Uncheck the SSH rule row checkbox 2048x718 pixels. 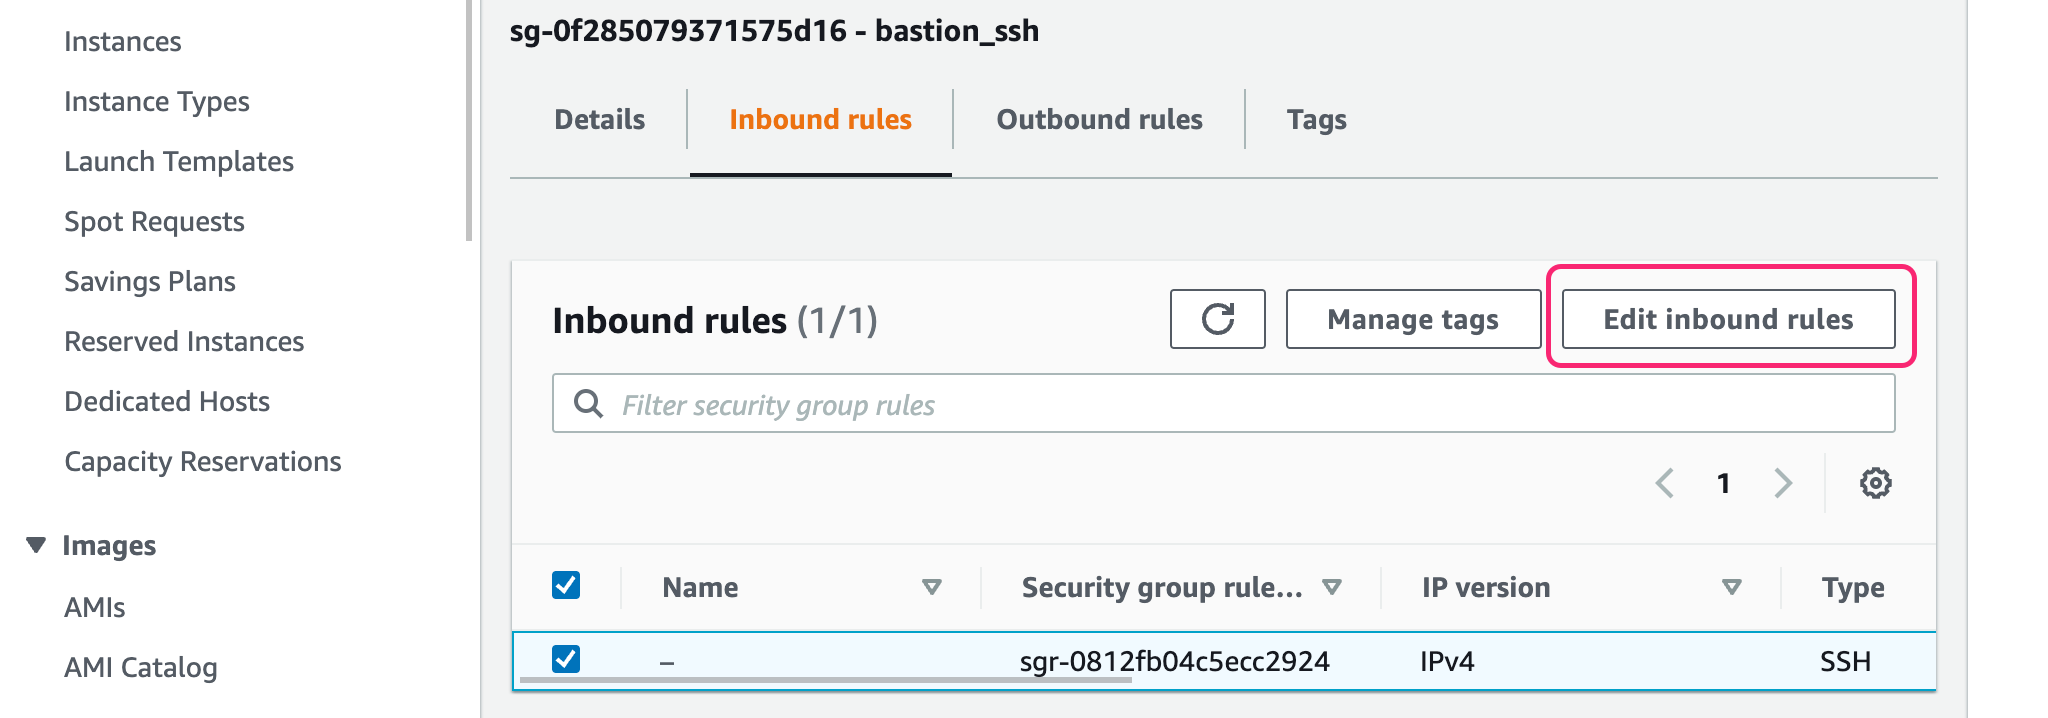pyautogui.click(x=566, y=659)
